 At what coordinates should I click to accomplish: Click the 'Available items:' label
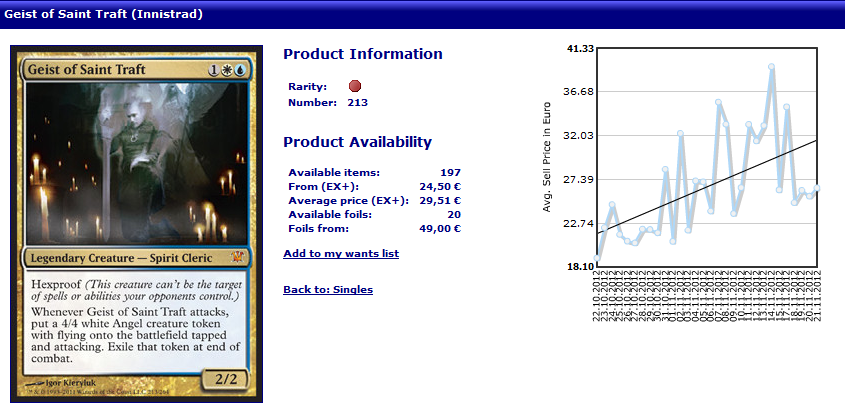point(334,172)
